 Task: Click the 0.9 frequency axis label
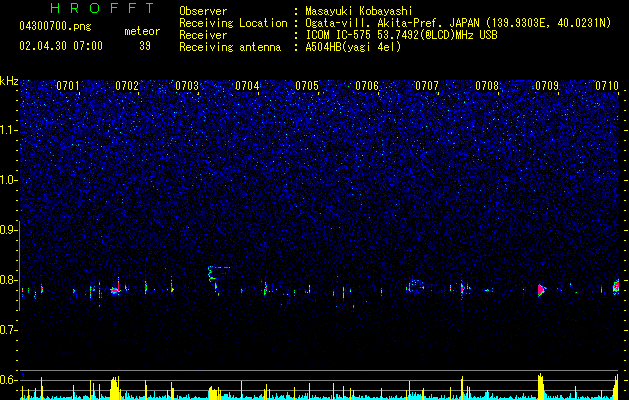(9, 230)
